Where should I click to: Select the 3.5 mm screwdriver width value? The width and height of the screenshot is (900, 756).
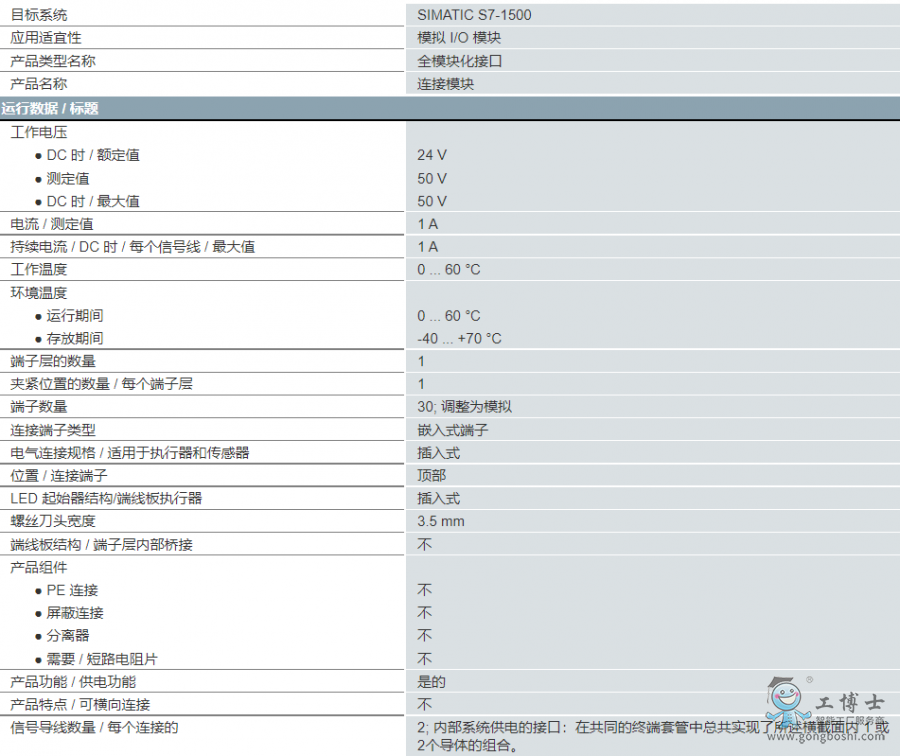(x=440, y=521)
